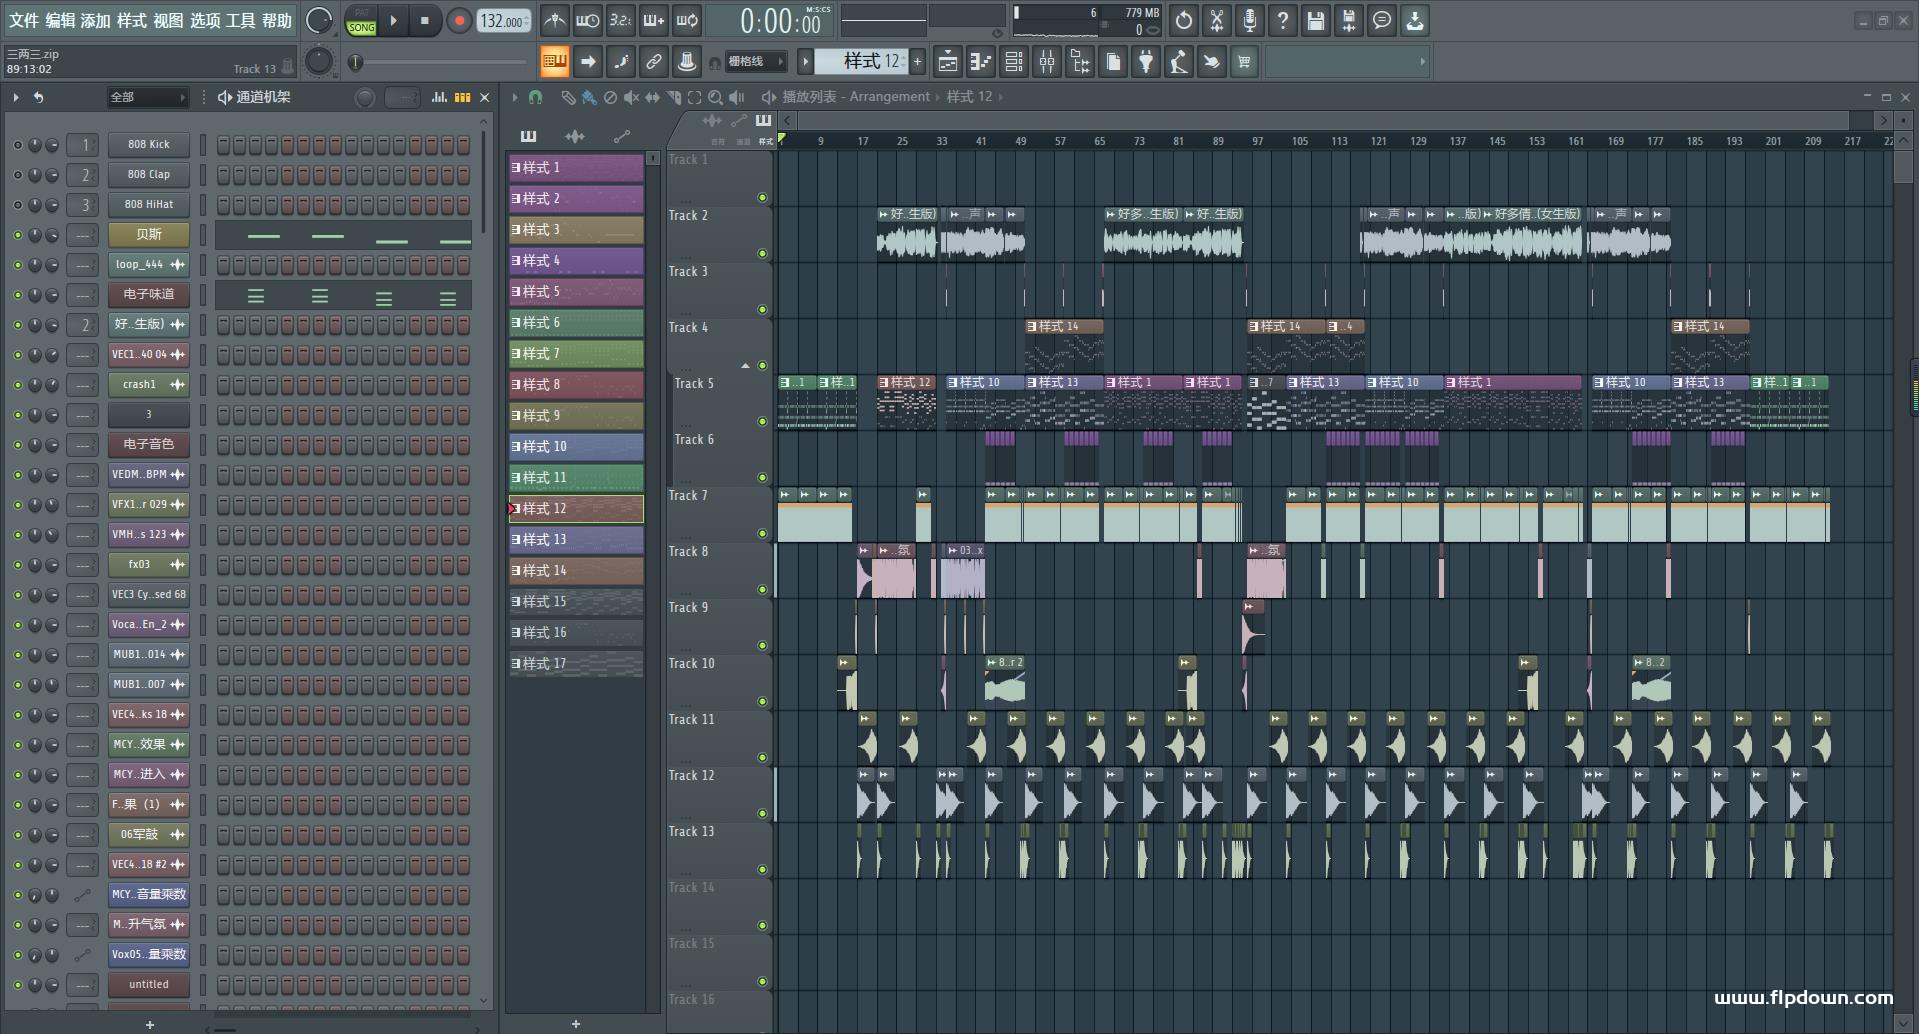Open the 全部 channel filter dropdown
1919x1034 pixels.
coord(148,97)
